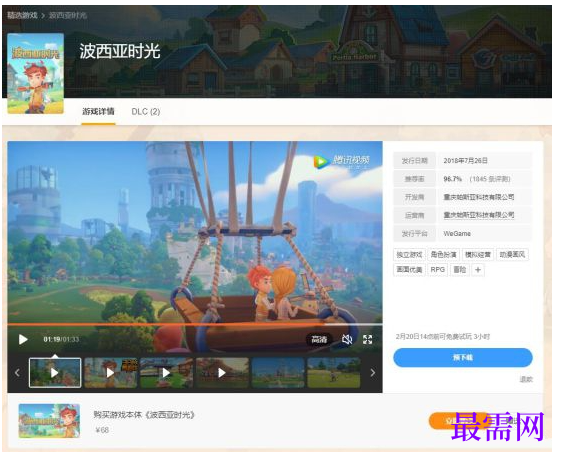Unmute the video with the speaker icon
Image resolution: width=563 pixels, height=458 pixels.
(x=347, y=339)
